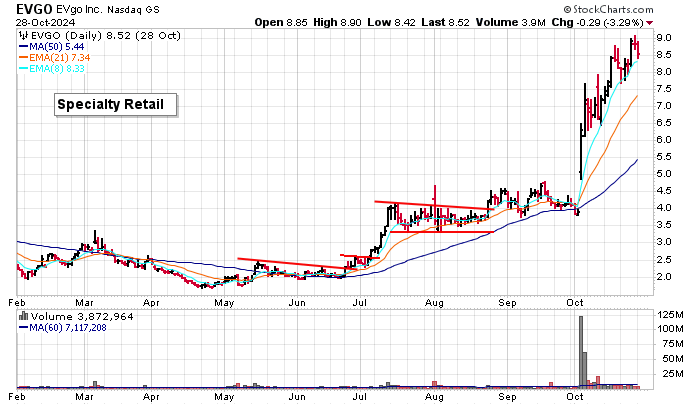Click the Volume 3.9M header value
This screenshot has width=700, height=405.
pos(511,22)
